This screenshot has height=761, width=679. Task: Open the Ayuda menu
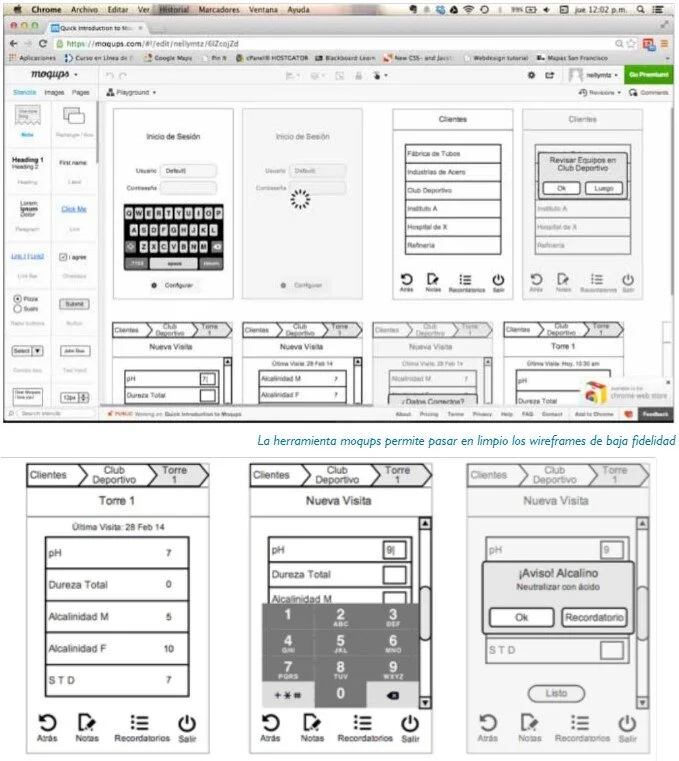click(298, 9)
